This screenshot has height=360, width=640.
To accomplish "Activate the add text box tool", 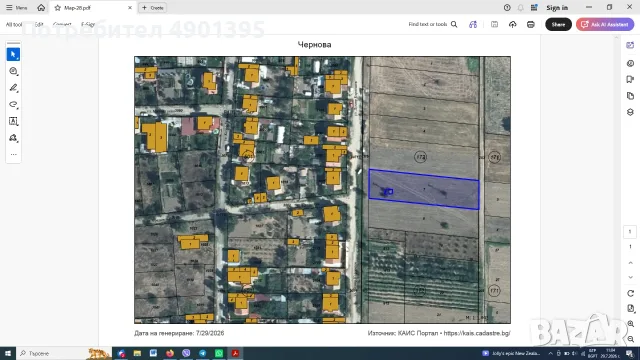I will pos(13,121).
